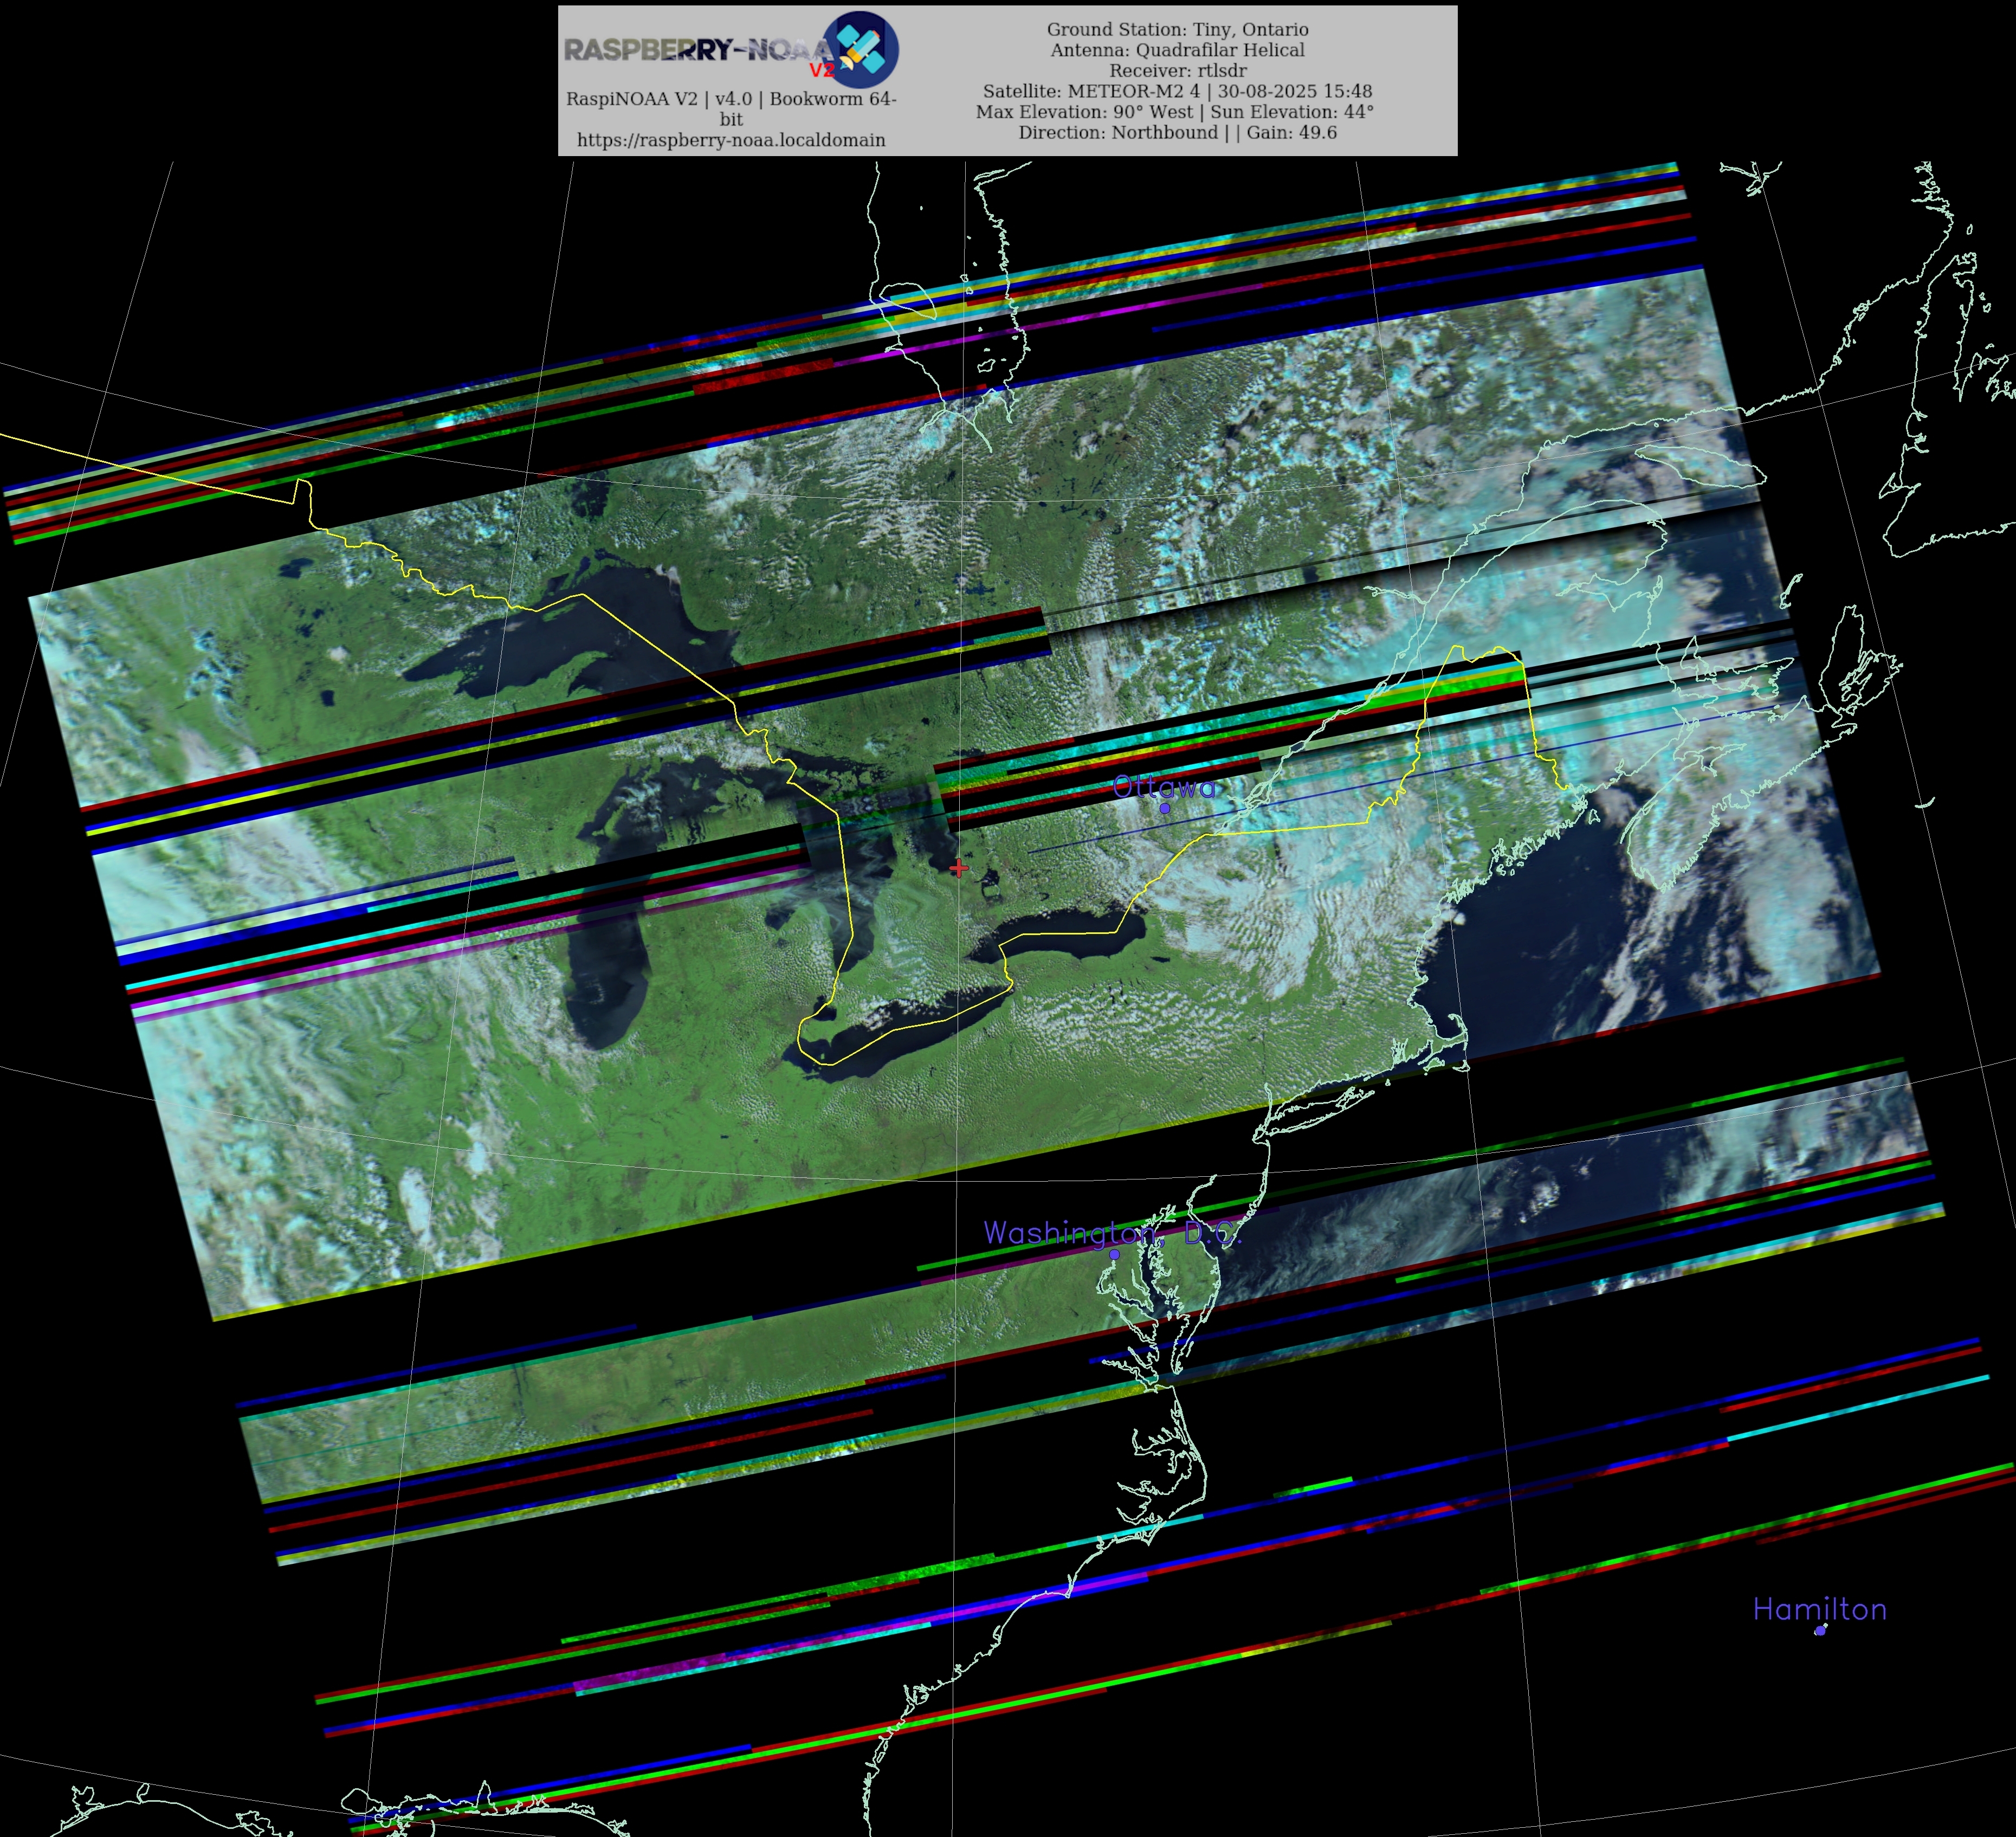The height and width of the screenshot is (1837, 2016).
Task: Click the Antenna: Quadrafilar Helical line
Action: [x=1177, y=50]
